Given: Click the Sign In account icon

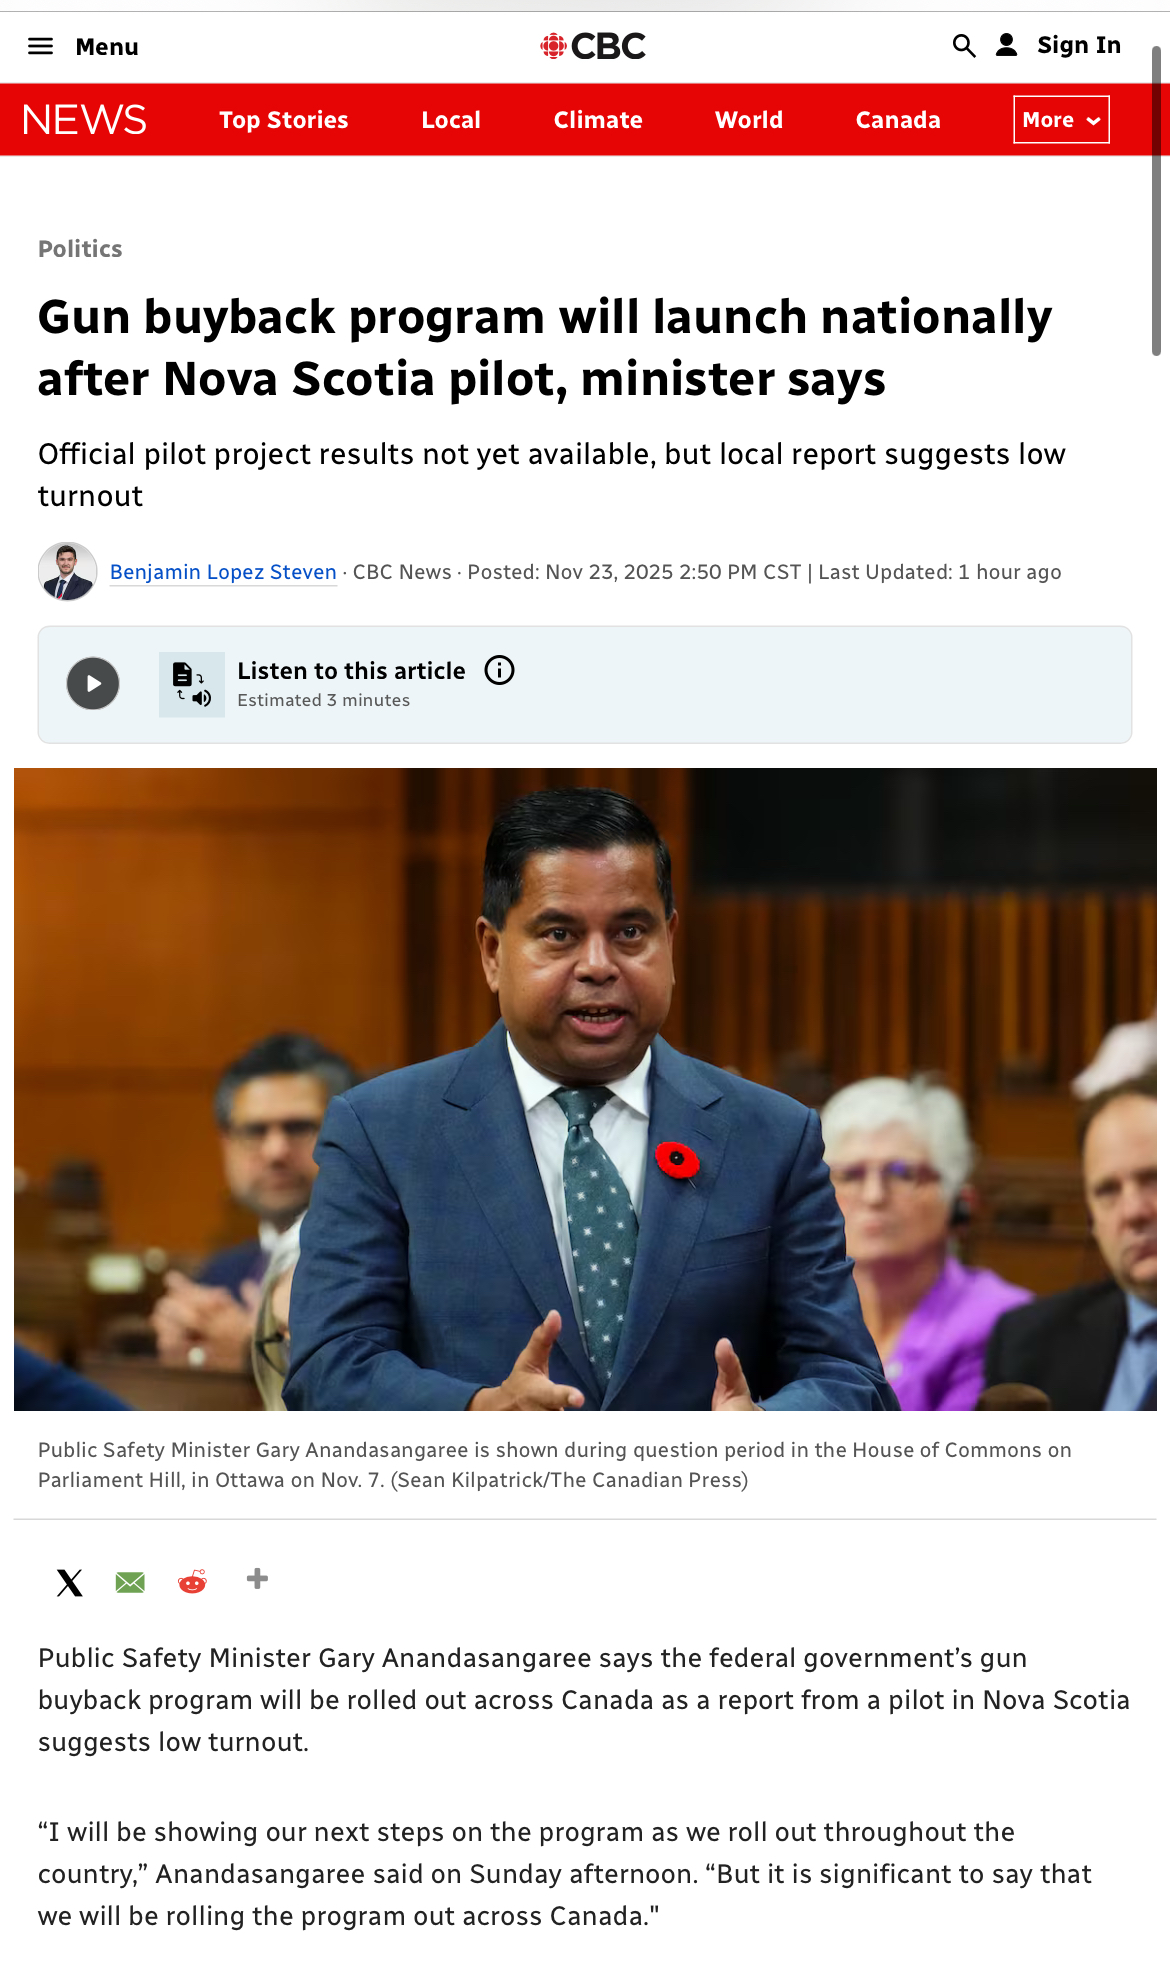Looking at the screenshot, I should (1007, 45).
